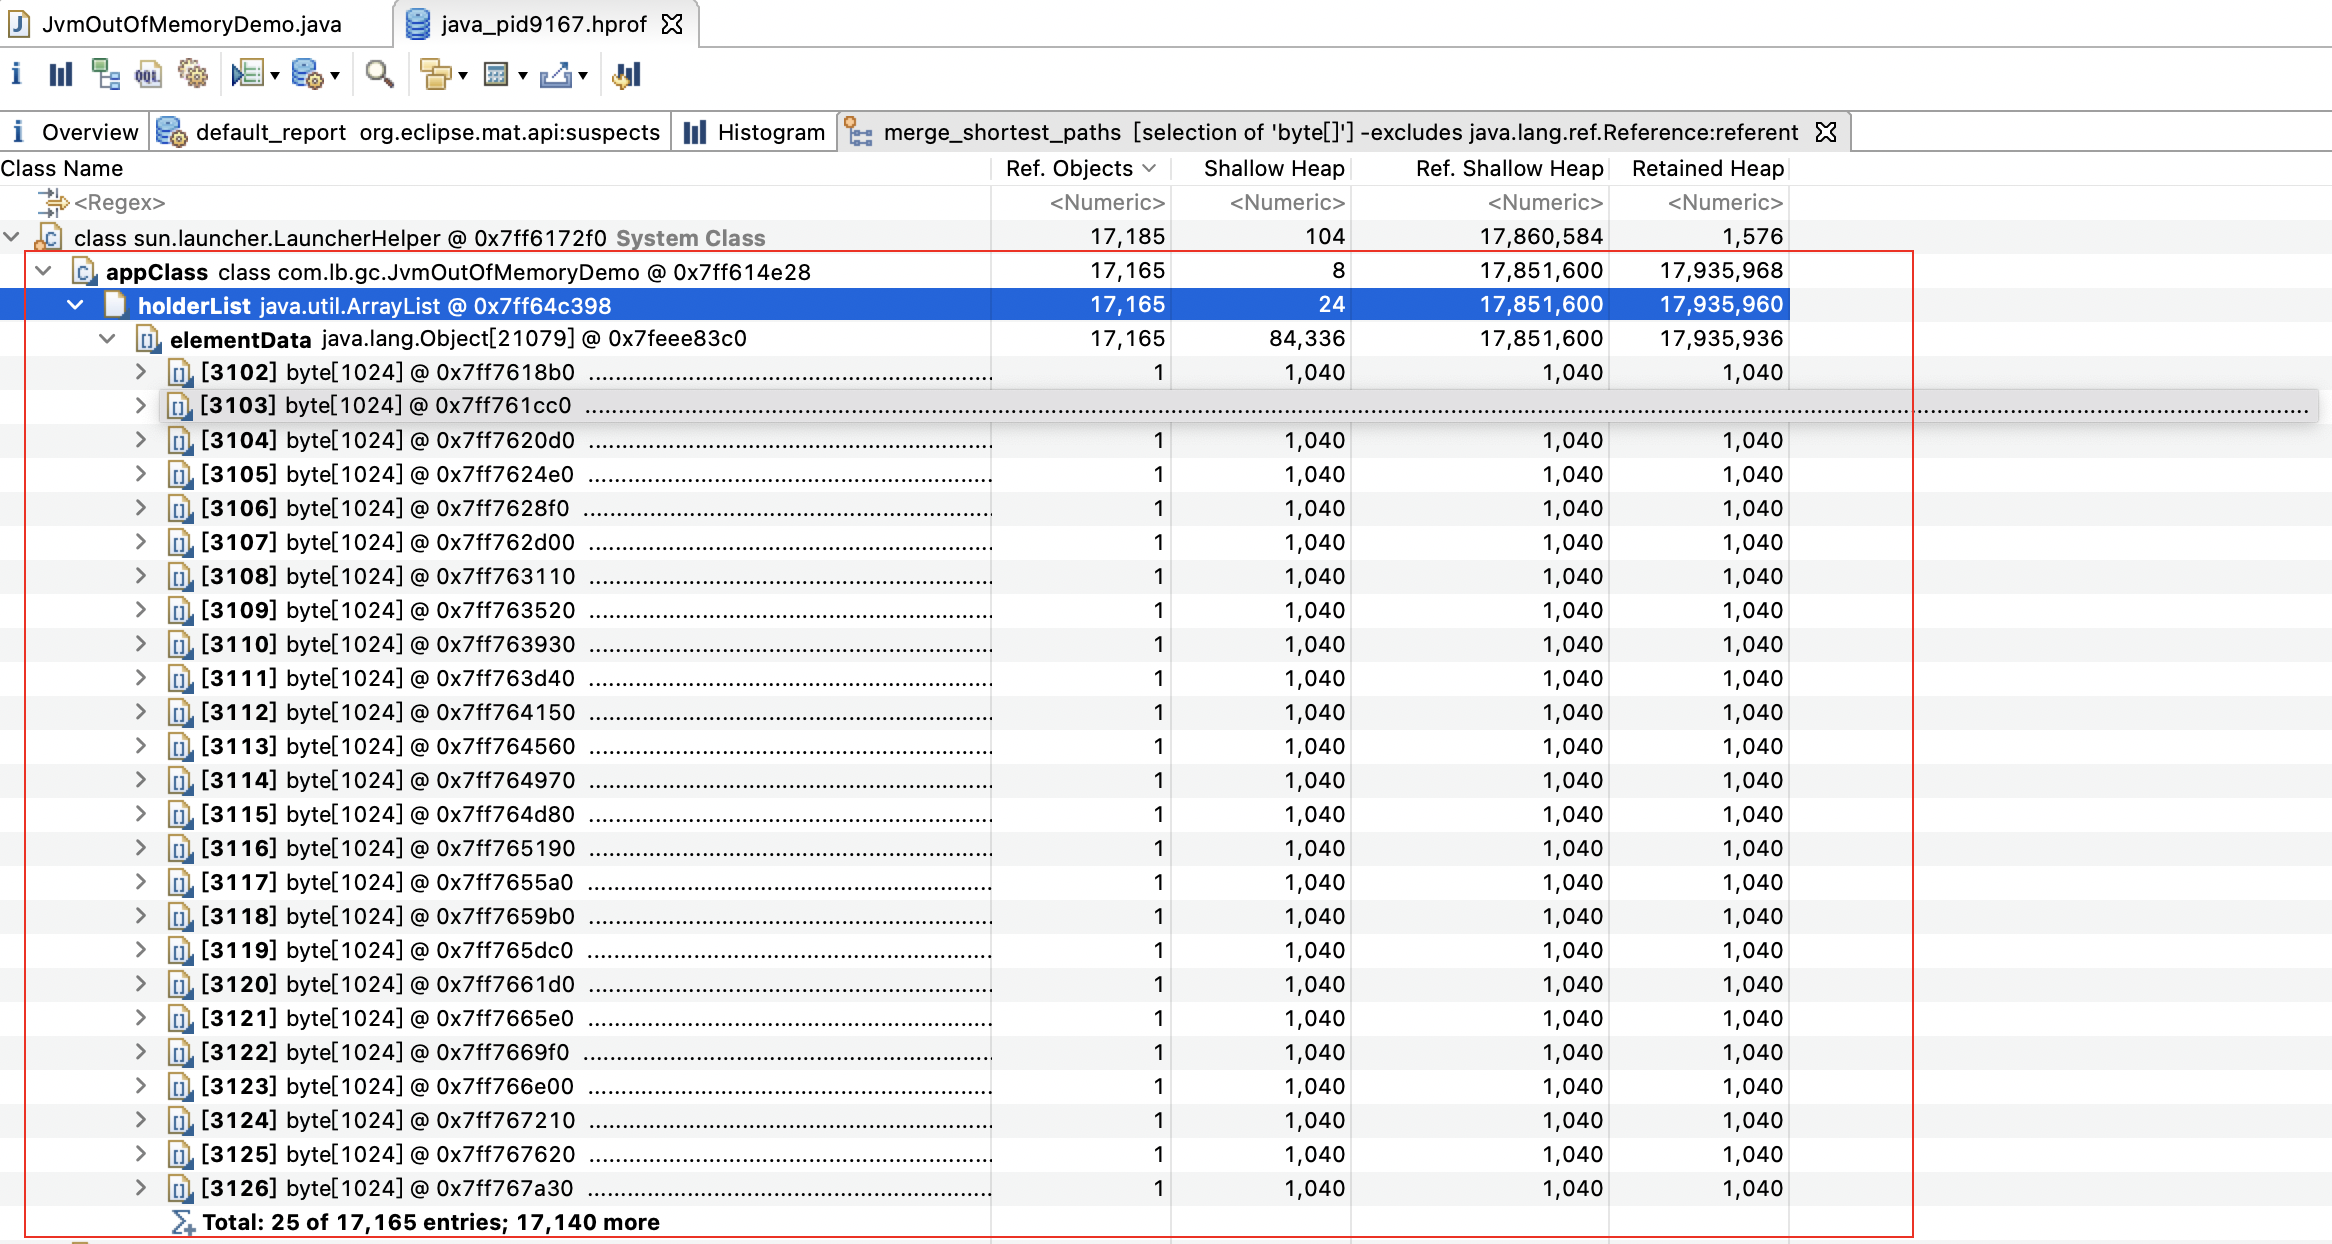Collapse the elementData Object array node
The height and width of the screenshot is (1244, 2332).
108,339
